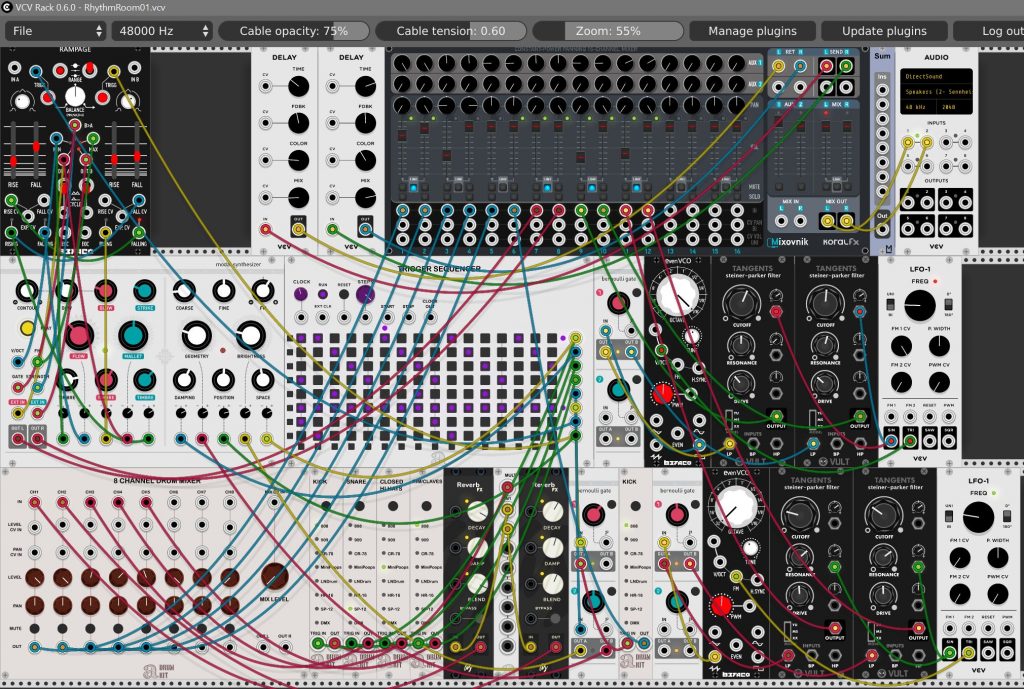Click the Rampage MIN output jack

57,138
